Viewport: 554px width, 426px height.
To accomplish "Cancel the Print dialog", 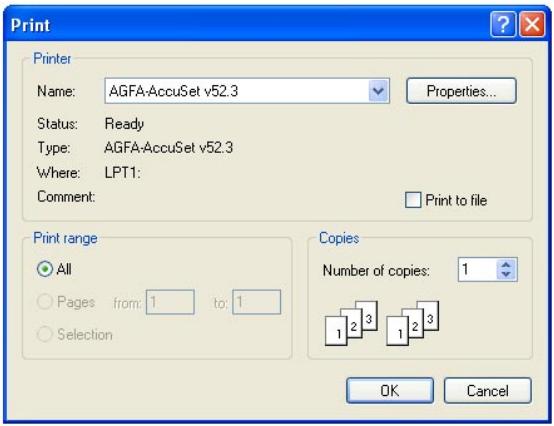I will tap(488, 391).
